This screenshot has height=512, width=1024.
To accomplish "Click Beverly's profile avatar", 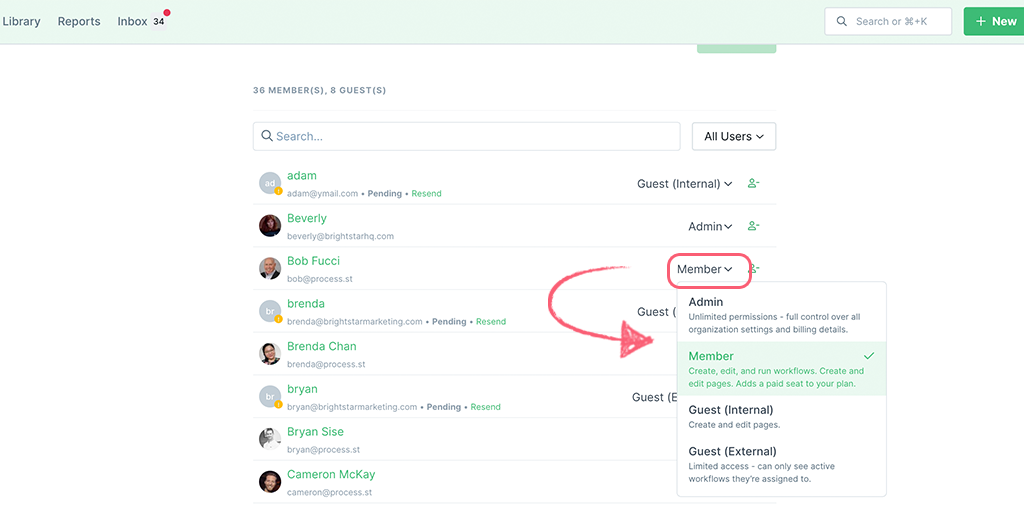I will [x=270, y=226].
